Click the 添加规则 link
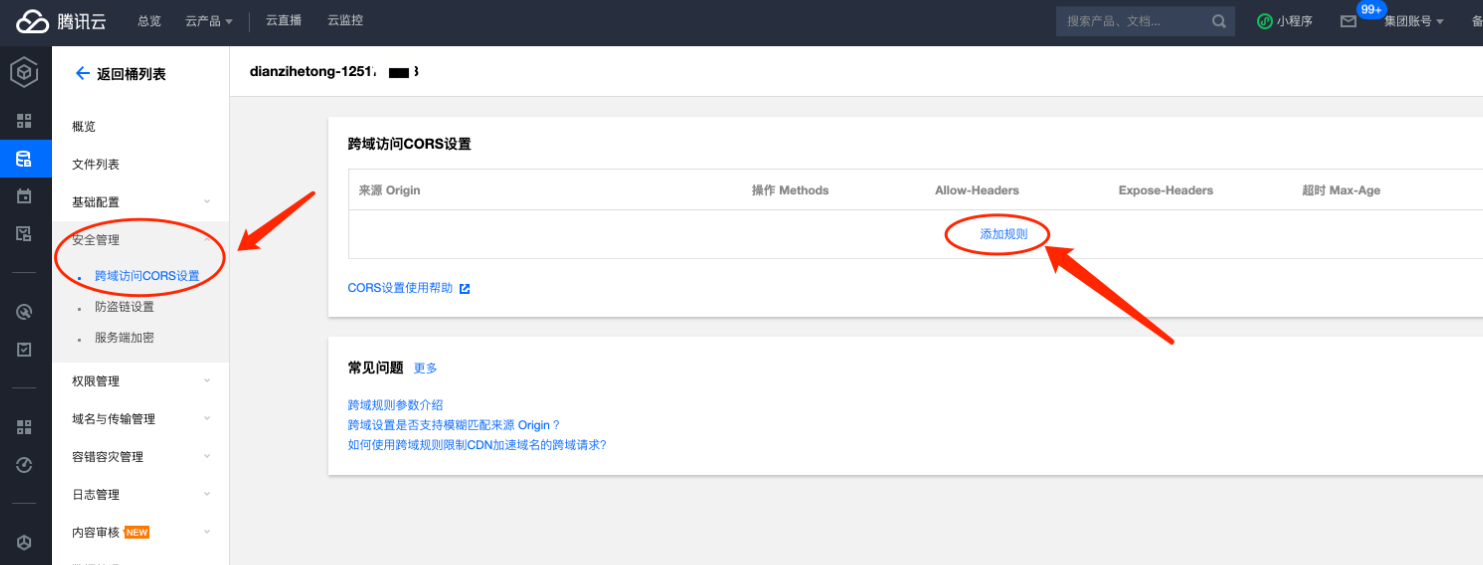Screen dimensions: 1483x565 1003,234
